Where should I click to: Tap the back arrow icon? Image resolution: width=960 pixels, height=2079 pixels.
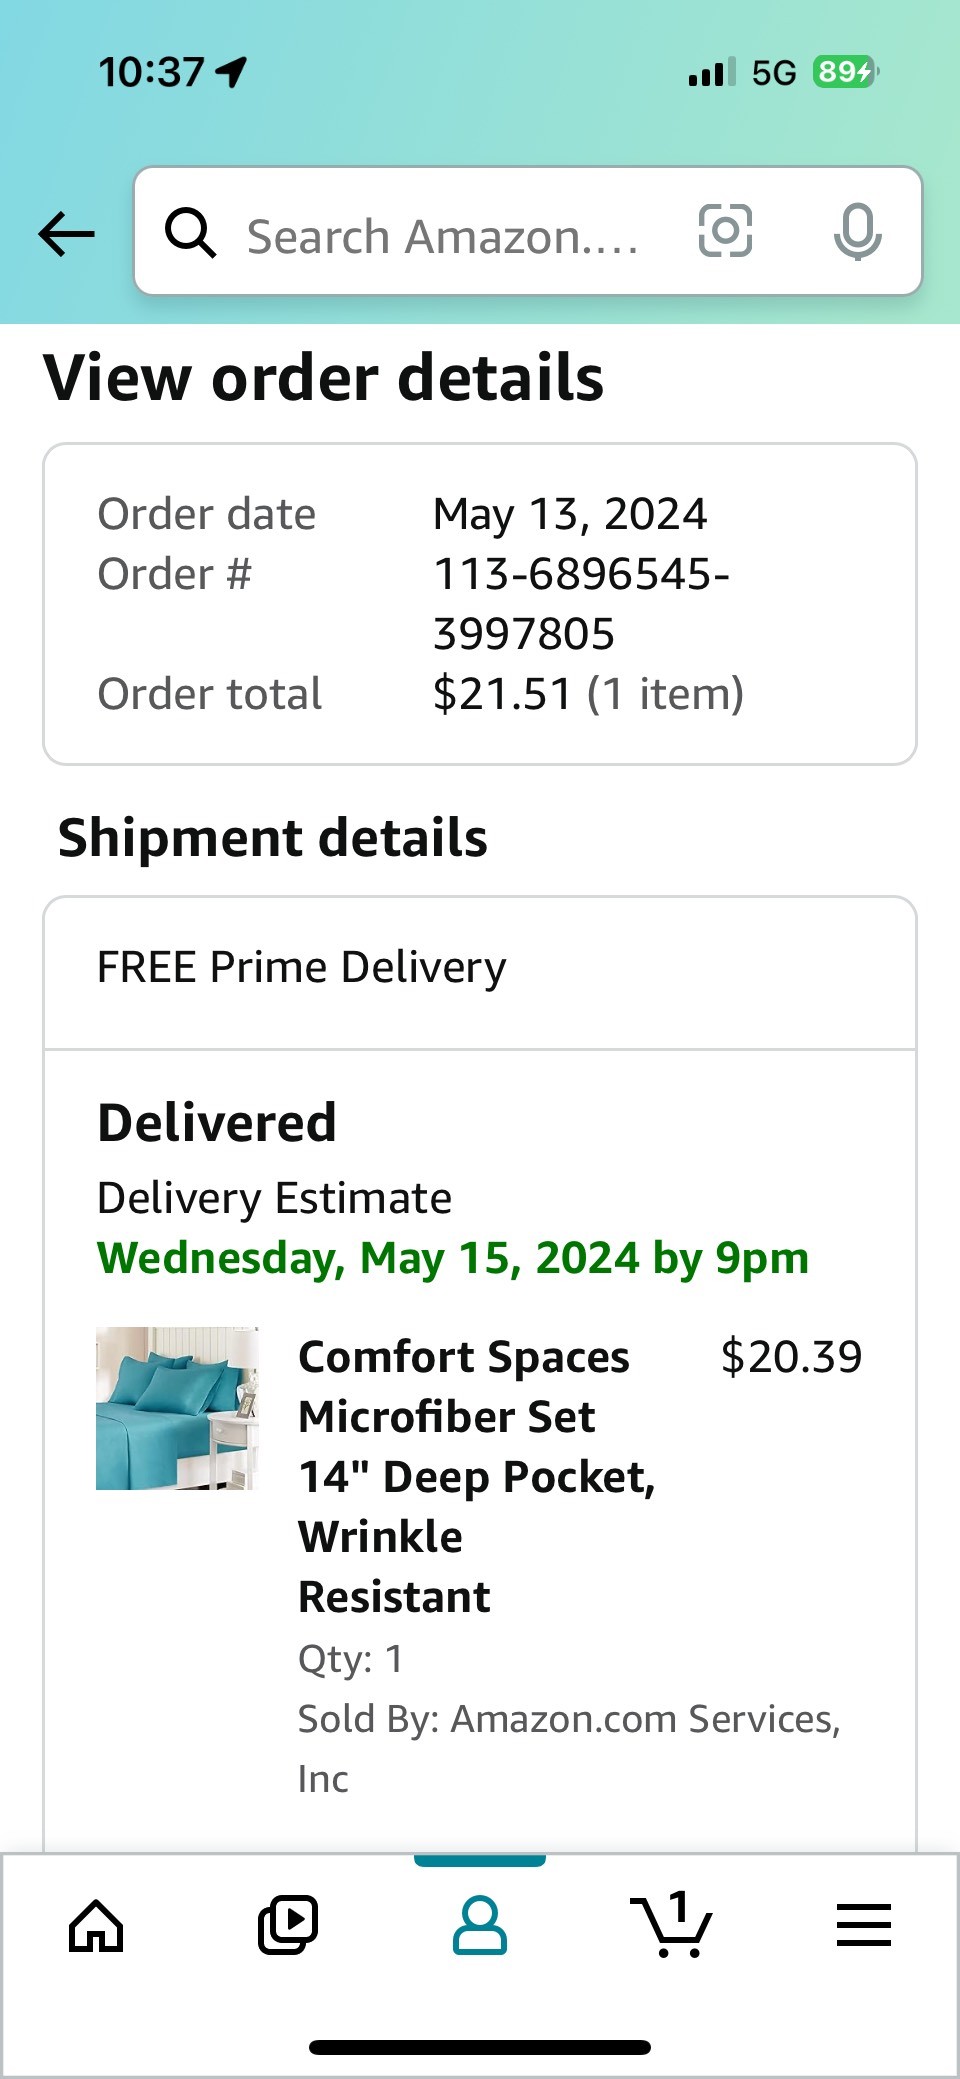pos(66,235)
